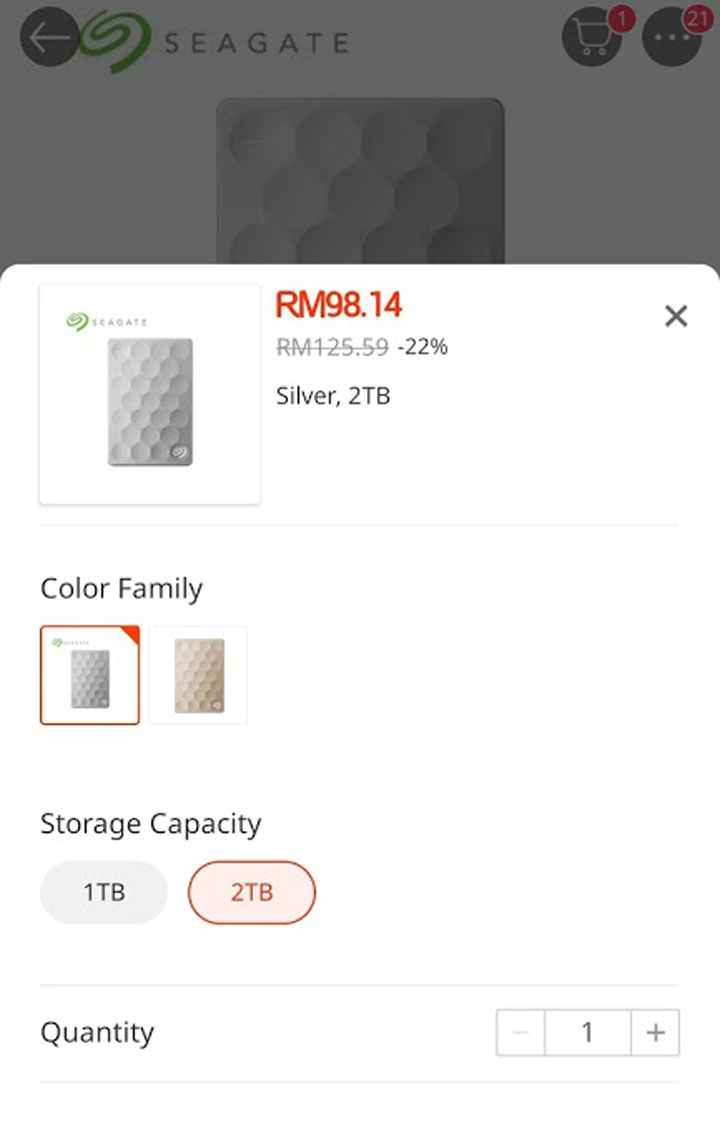Viewport: 720px width, 1139px height.
Task: Tap the discounted price RM98.14
Action: pos(339,305)
